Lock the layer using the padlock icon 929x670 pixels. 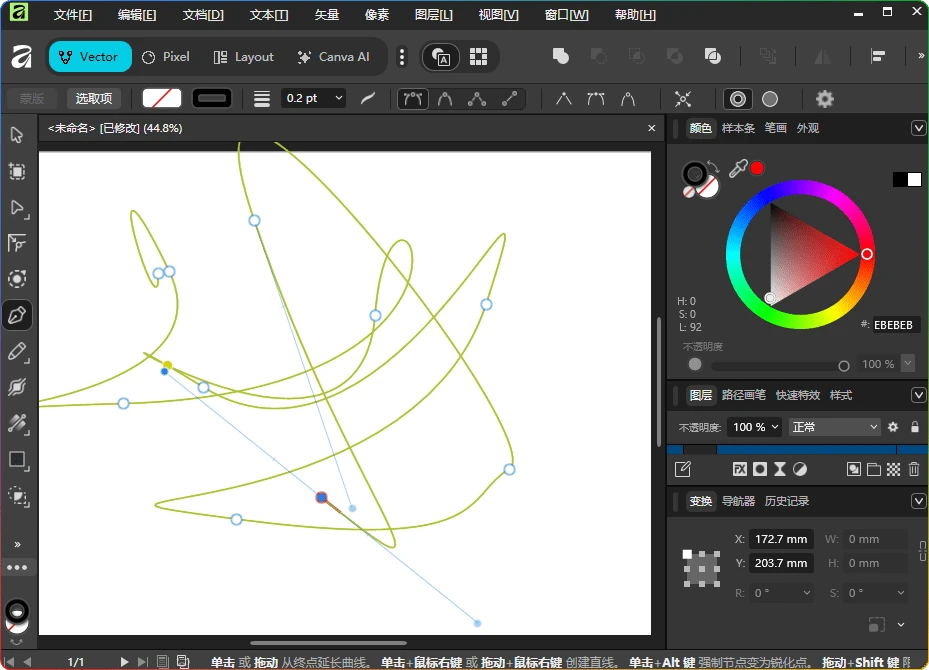pyautogui.click(x=915, y=427)
